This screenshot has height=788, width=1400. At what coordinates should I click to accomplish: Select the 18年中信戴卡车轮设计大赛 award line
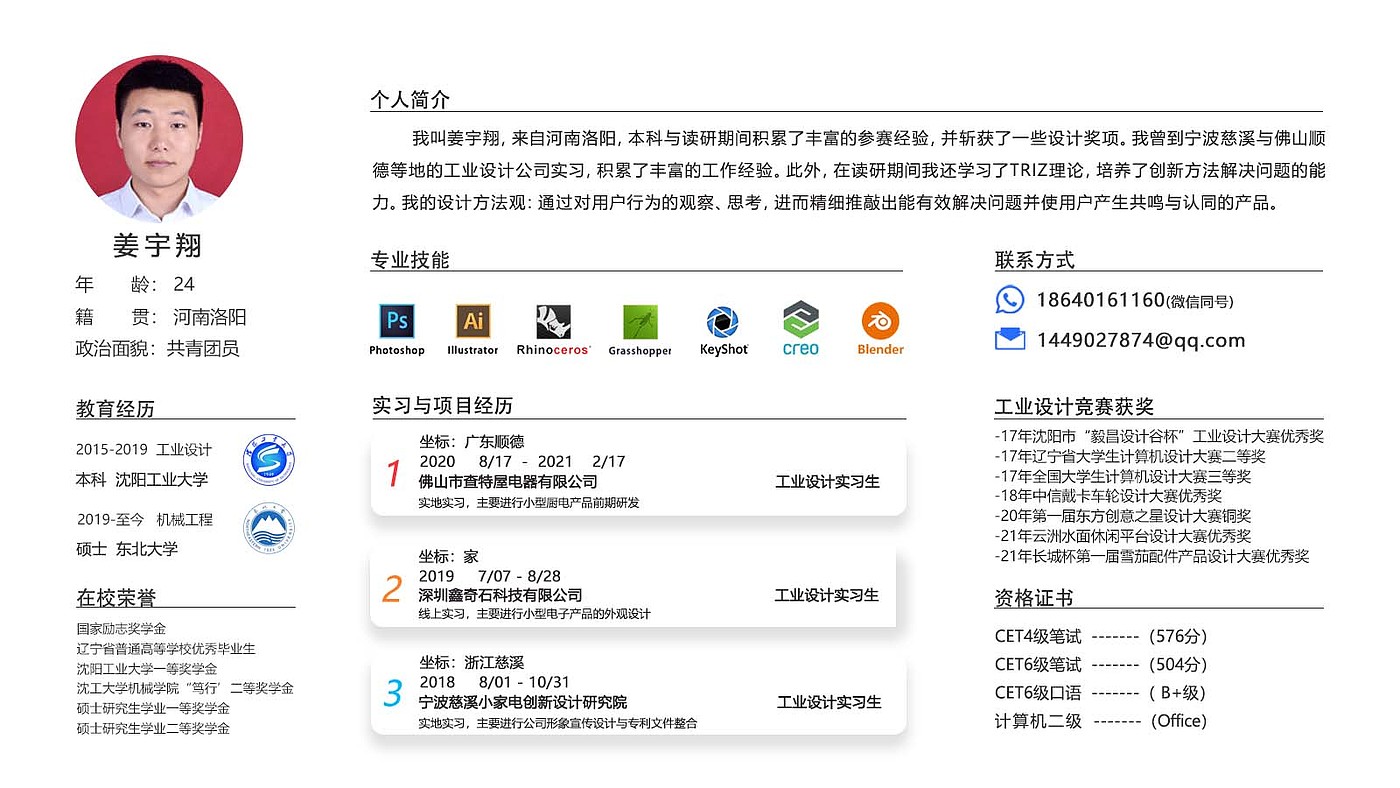1108,496
